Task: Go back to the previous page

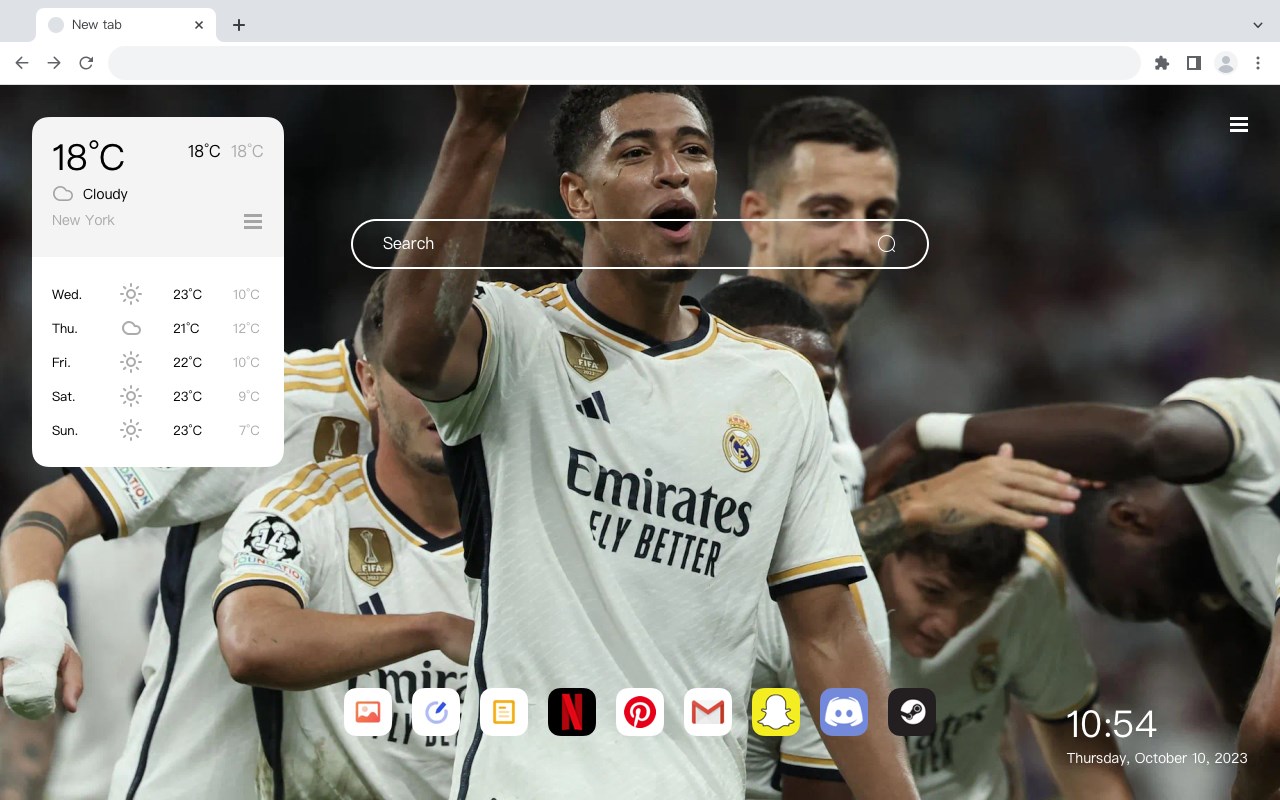Action: coord(22,63)
